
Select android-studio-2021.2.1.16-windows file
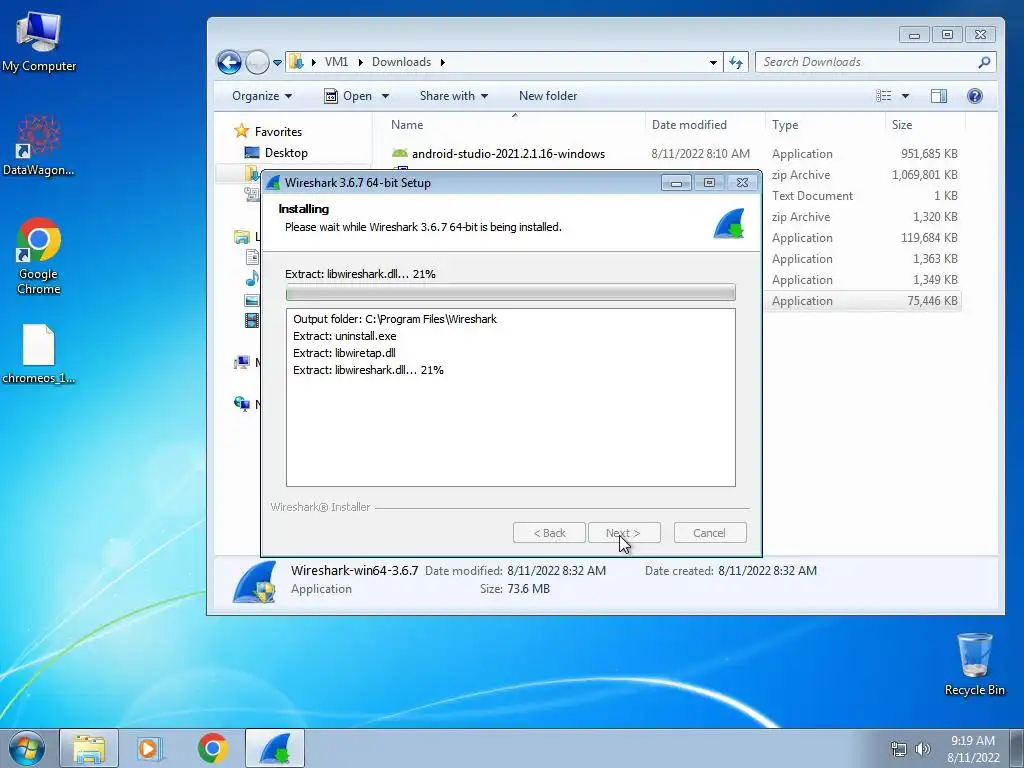point(508,154)
